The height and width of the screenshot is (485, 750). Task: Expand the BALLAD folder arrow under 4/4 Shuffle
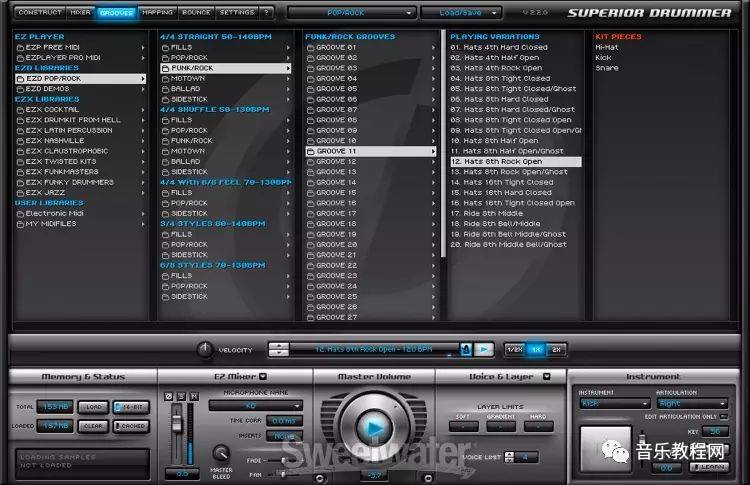click(288, 162)
